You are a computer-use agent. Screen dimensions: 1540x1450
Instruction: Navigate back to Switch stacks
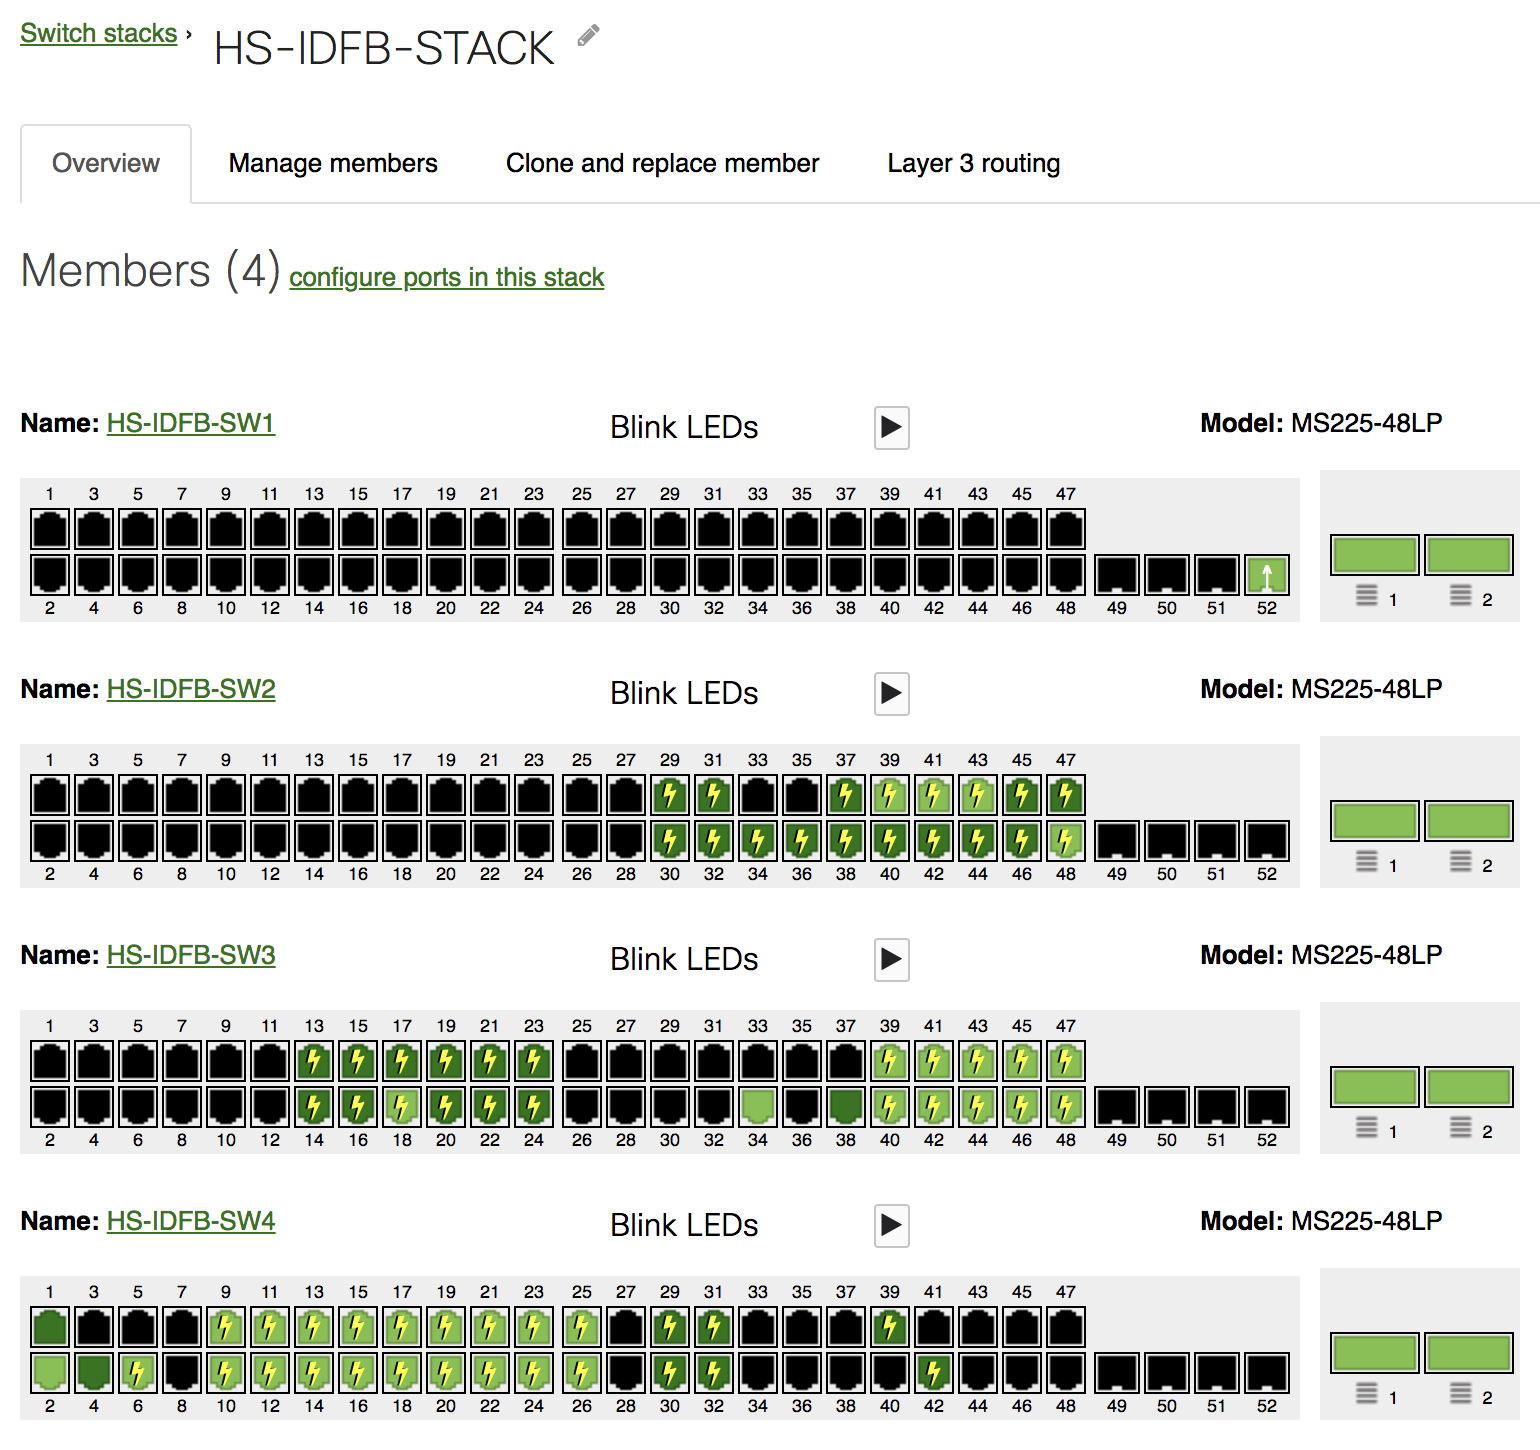click(x=98, y=33)
